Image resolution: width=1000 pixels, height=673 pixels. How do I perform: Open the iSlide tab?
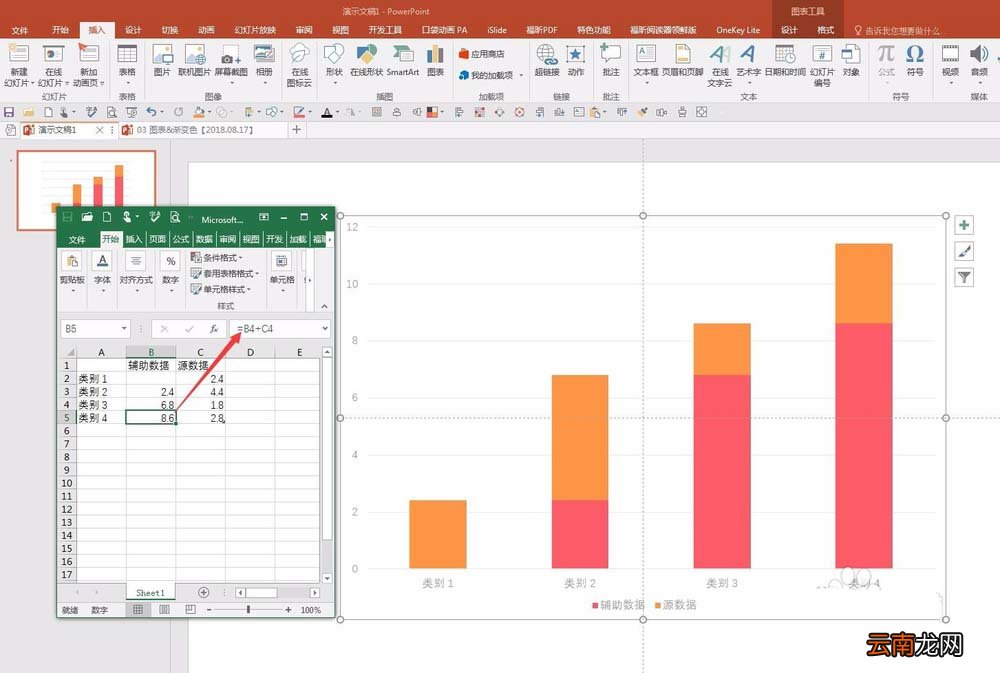497,30
